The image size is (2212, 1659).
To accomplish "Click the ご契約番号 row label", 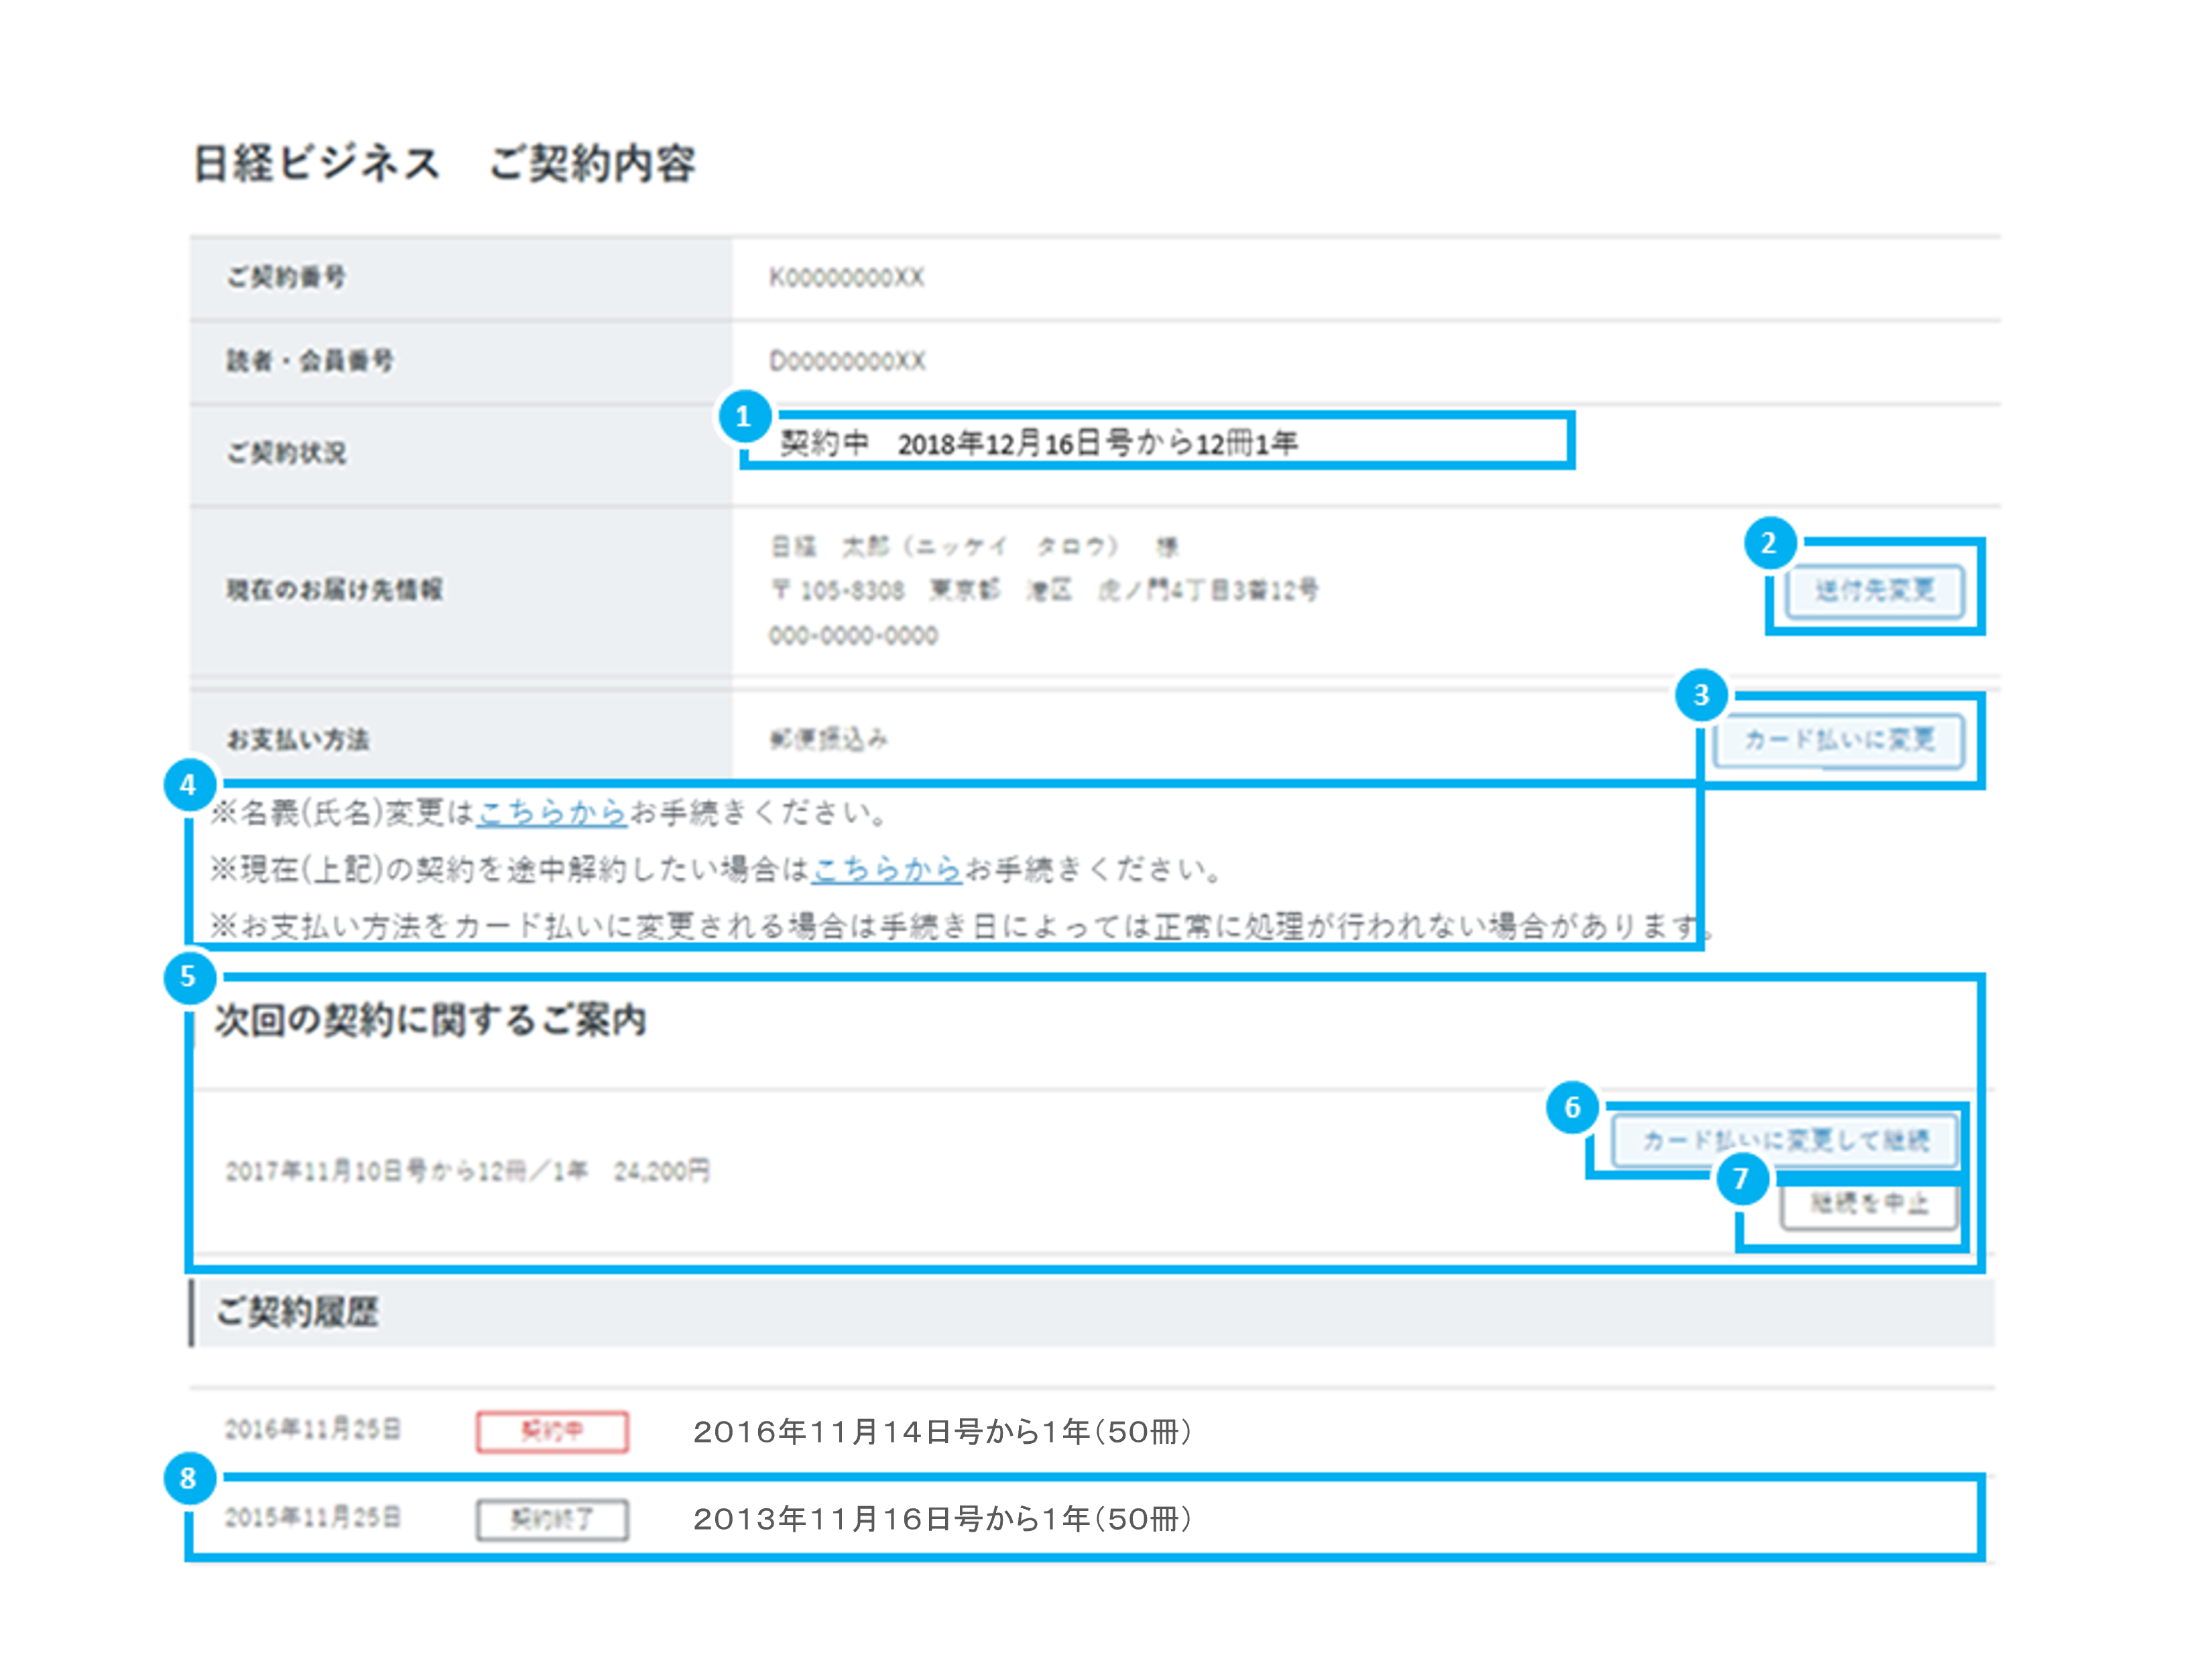I will click(286, 277).
